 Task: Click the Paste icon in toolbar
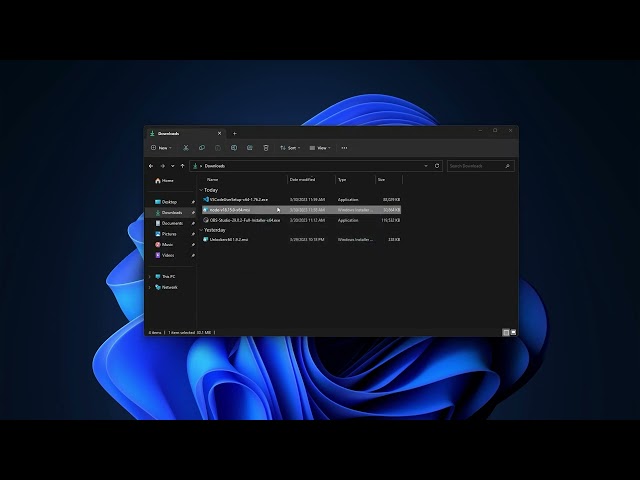pyautogui.click(x=218, y=148)
